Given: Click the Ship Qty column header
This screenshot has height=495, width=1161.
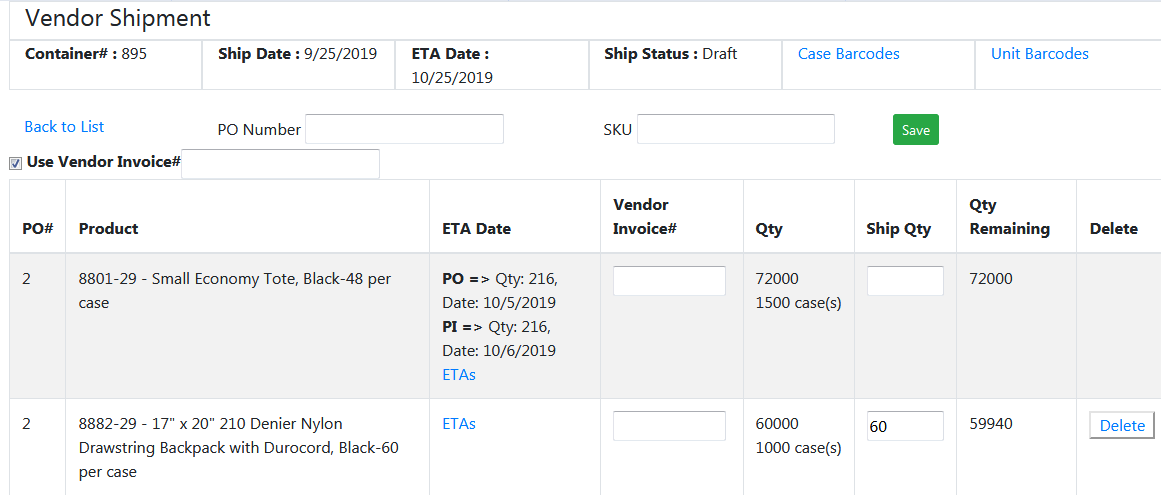Looking at the screenshot, I should click(898, 229).
